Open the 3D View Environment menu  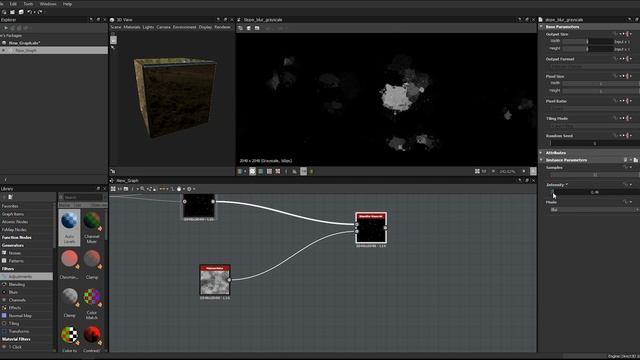click(x=184, y=27)
